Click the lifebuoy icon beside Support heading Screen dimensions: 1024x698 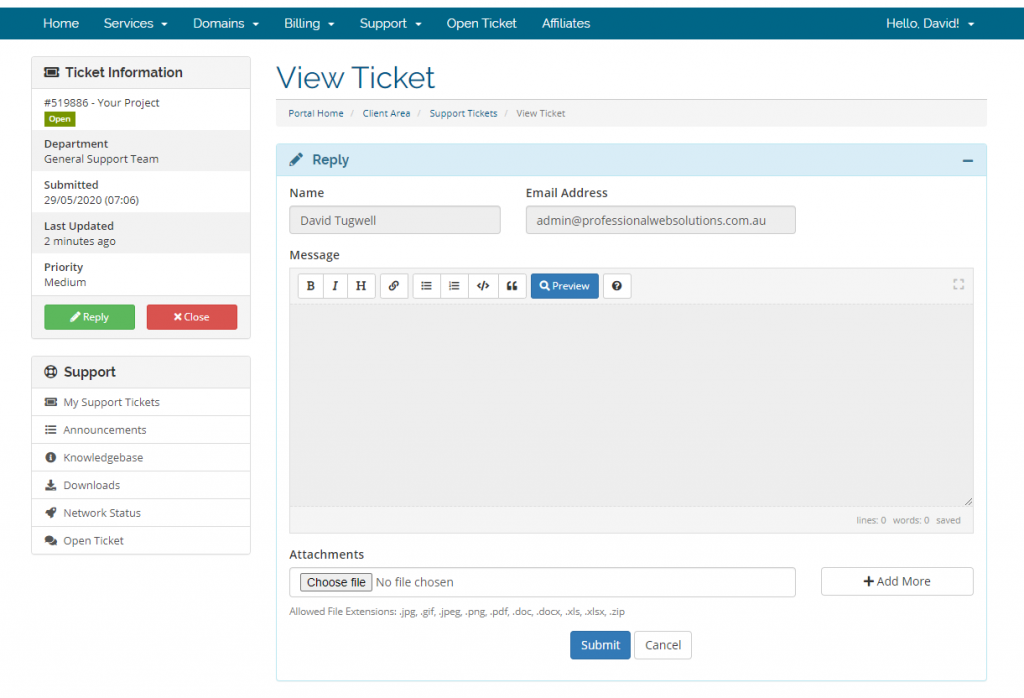click(x=51, y=372)
